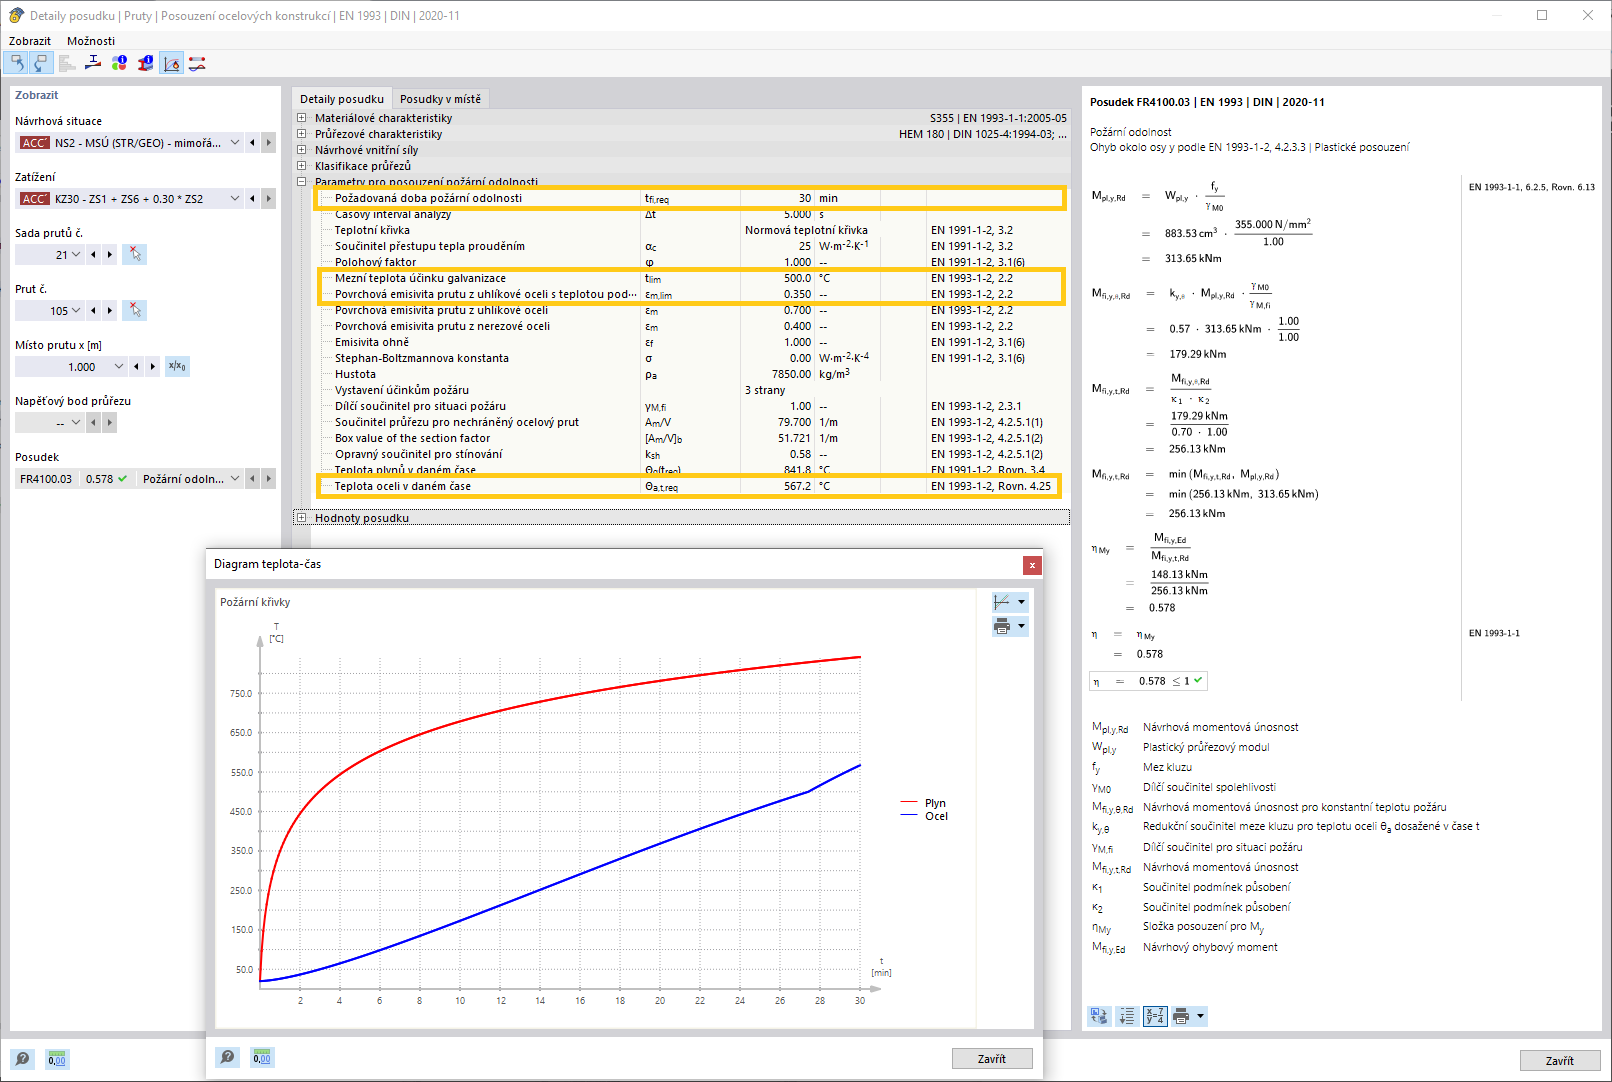Go to next member number
Screen dimensions: 1612x1082
pyautogui.click(x=110, y=311)
